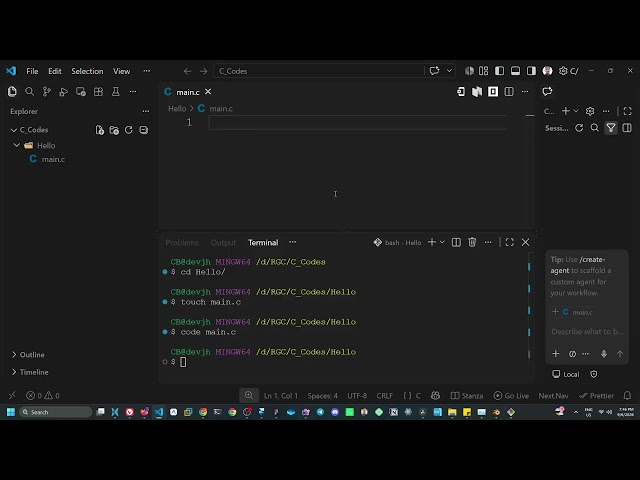The image size is (640, 480).
Task: Open the new chat dropdown arrow
Action: tap(576, 111)
